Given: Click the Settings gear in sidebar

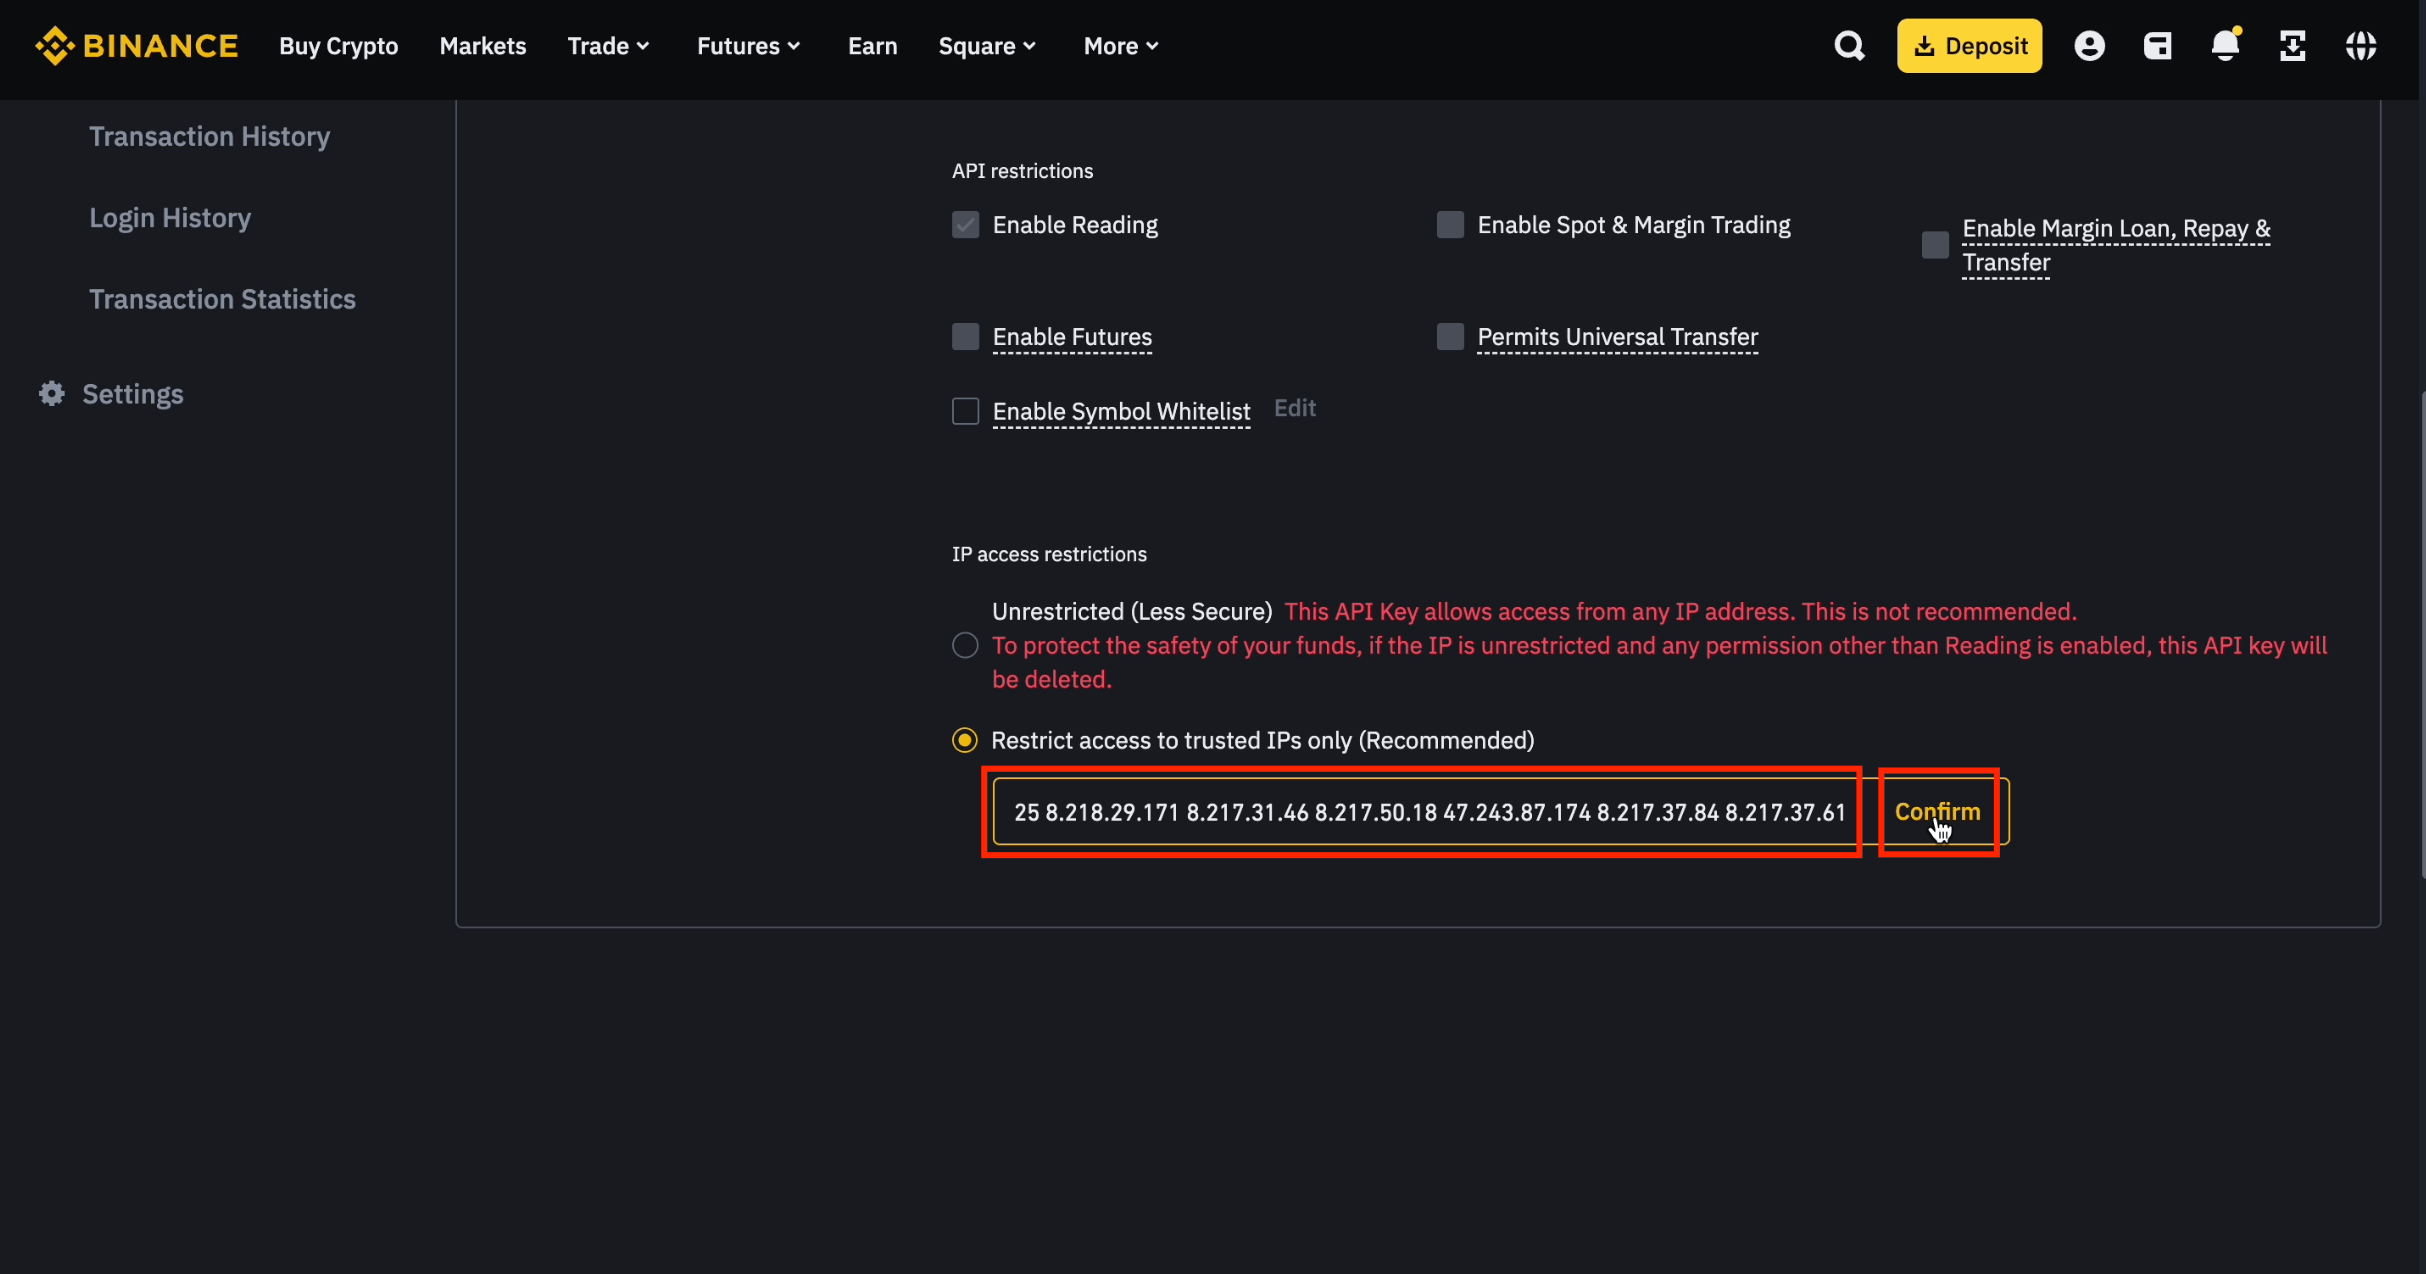Looking at the screenshot, I should point(52,394).
